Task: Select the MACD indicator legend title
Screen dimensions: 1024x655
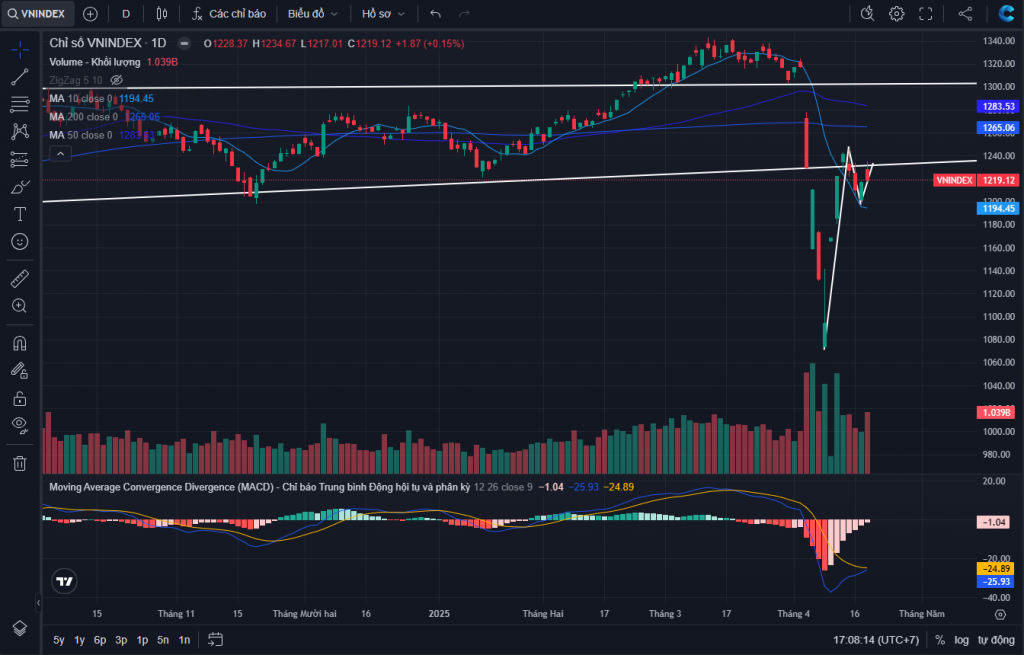Action: pos(259,487)
